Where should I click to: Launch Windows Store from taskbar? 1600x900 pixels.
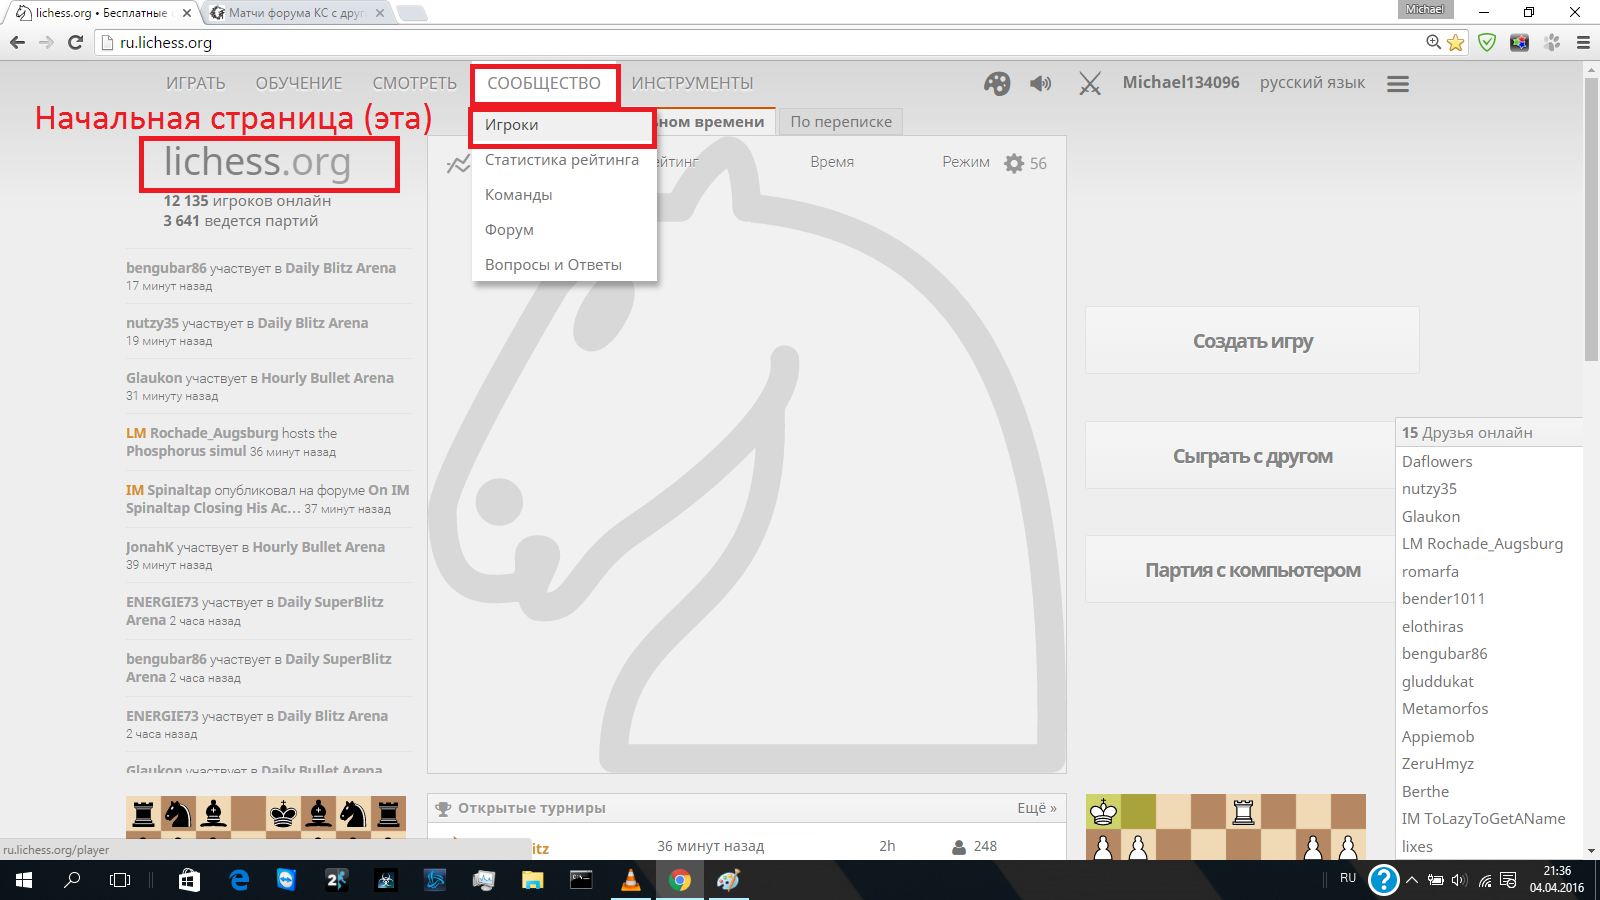coord(189,880)
